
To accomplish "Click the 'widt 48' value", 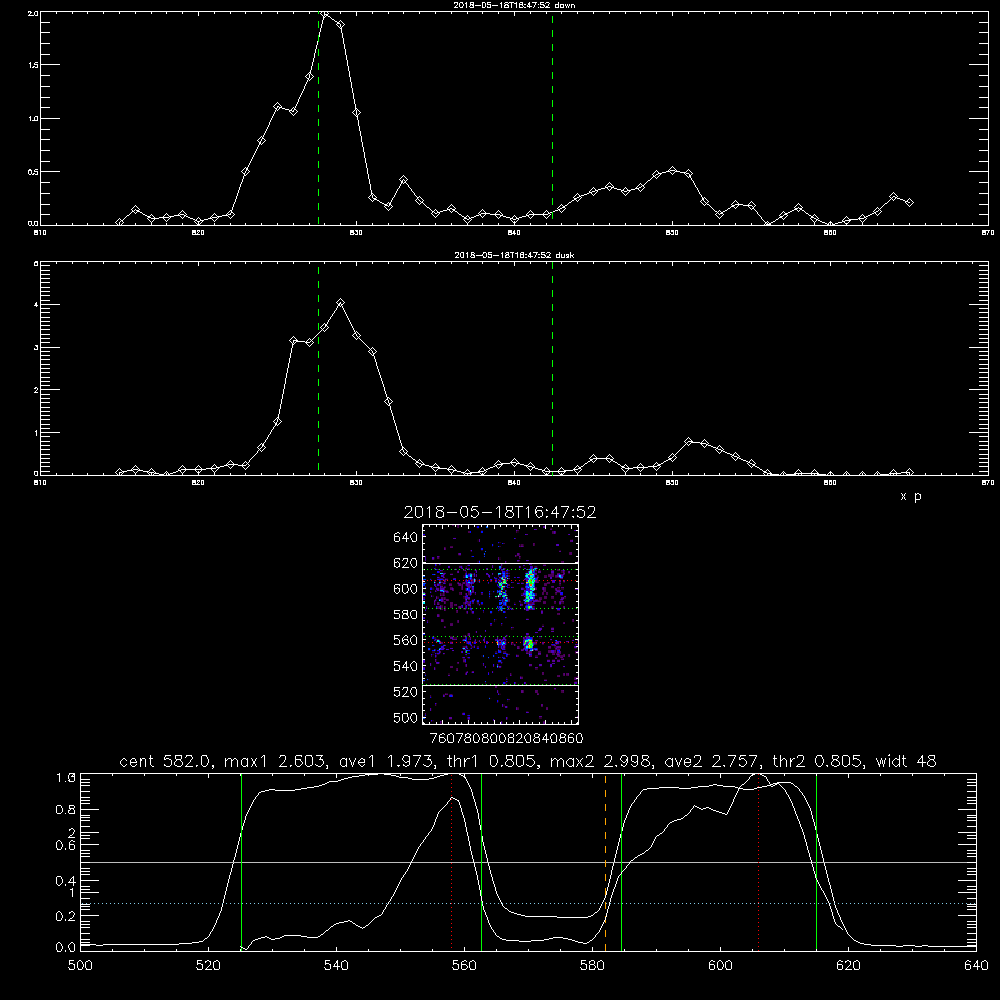I will click(x=908, y=761).
